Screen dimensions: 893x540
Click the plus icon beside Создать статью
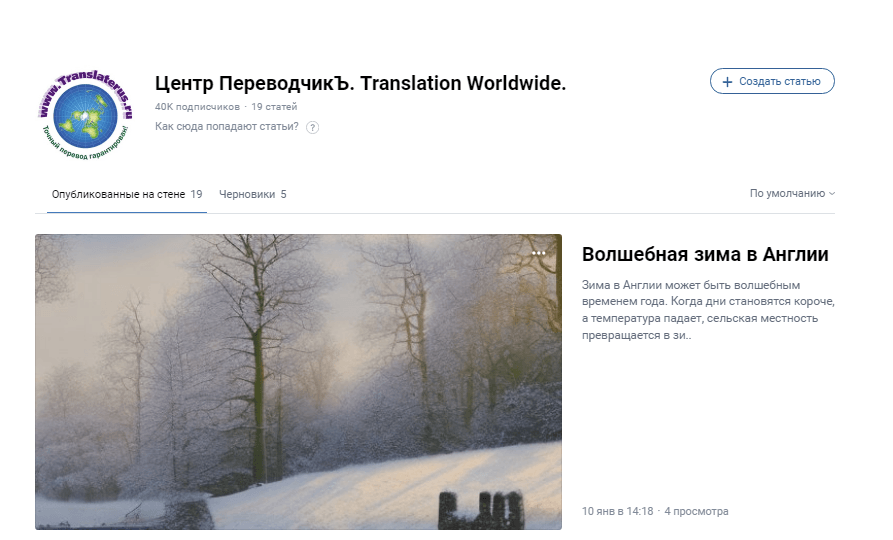pyautogui.click(x=727, y=82)
